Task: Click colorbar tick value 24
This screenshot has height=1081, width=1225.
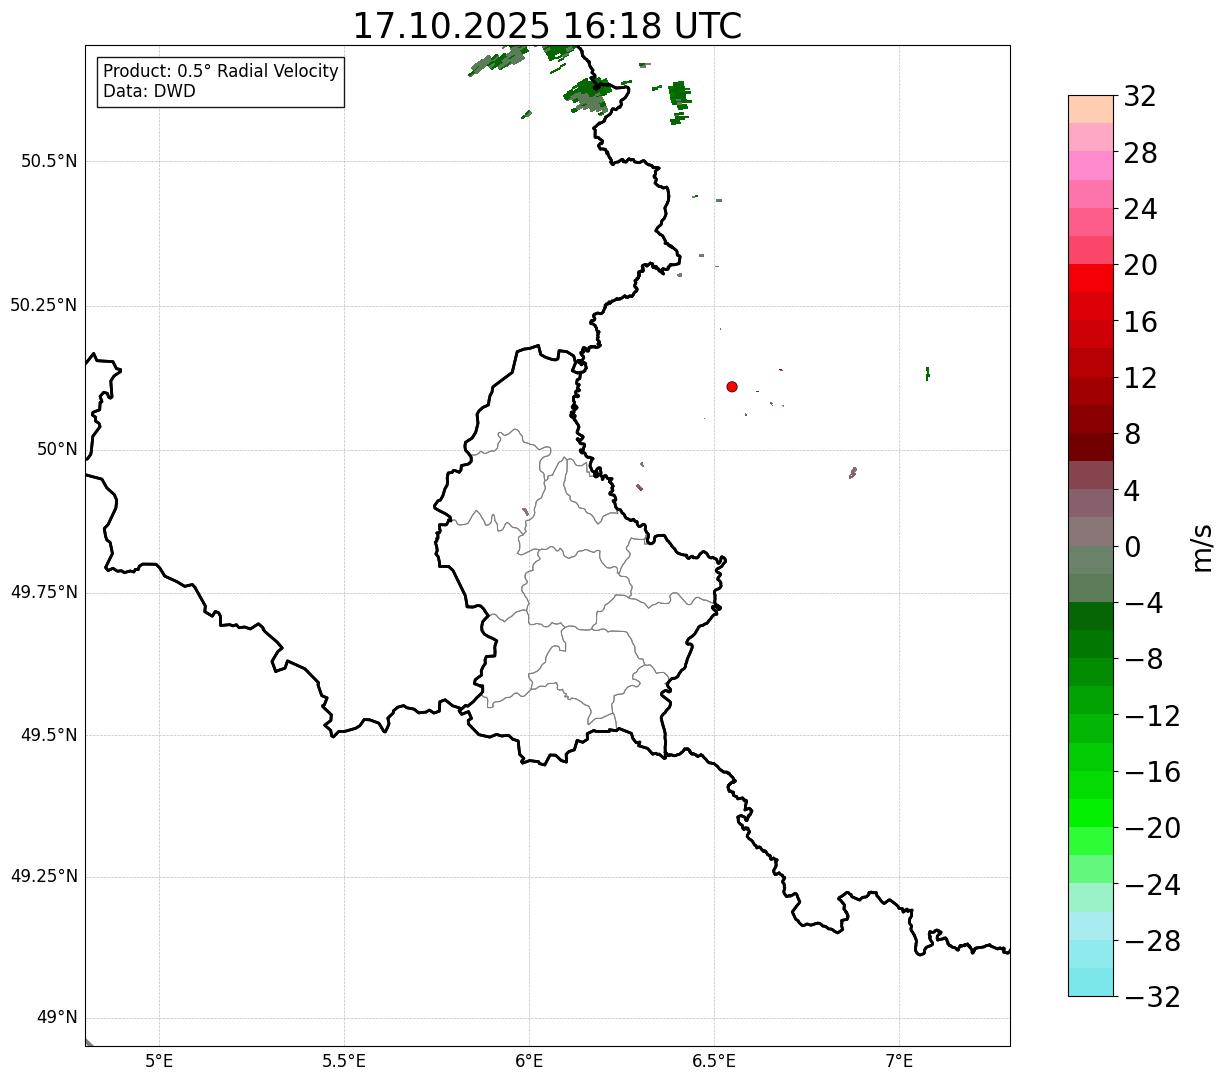Action: pos(1140,209)
